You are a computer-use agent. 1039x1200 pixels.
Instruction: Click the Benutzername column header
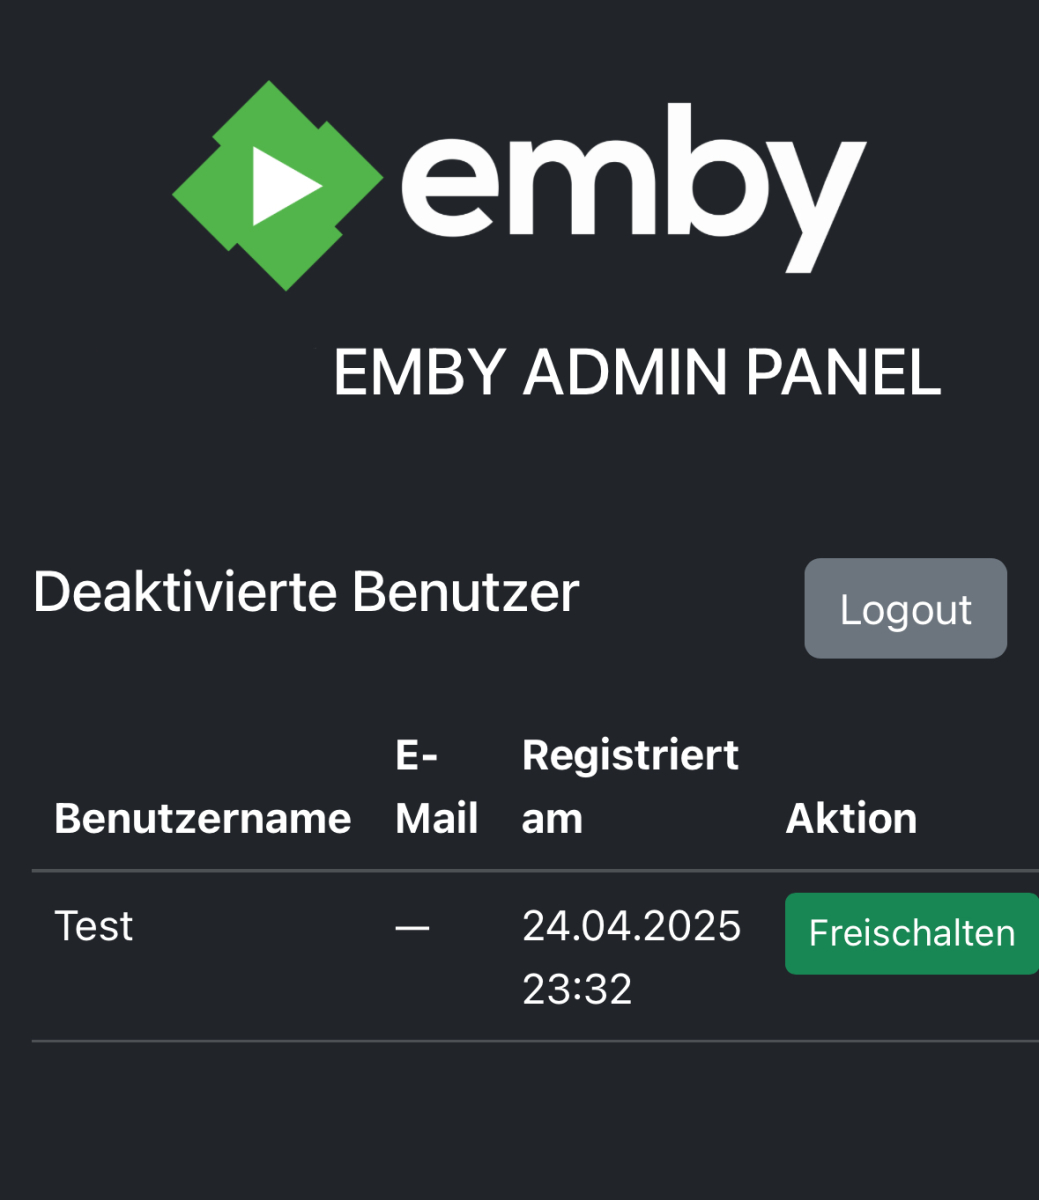pyautogui.click(x=203, y=818)
